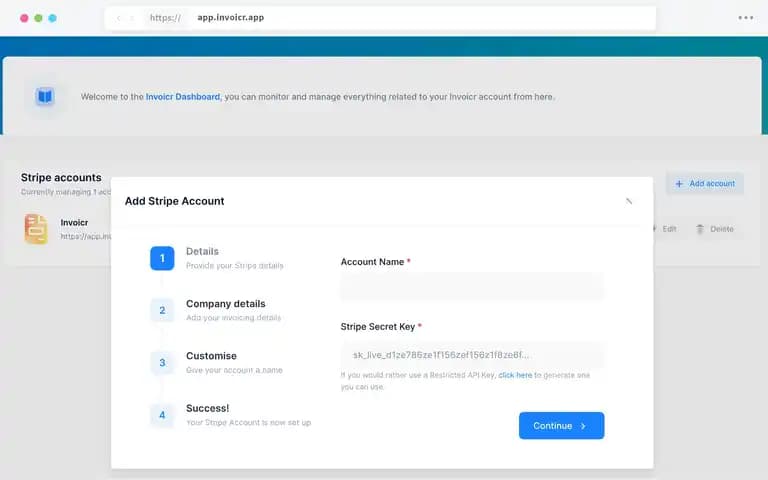The height and width of the screenshot is (480, 768).
Task: Focus the Account Name input field
Action: [x=472, y=286]
